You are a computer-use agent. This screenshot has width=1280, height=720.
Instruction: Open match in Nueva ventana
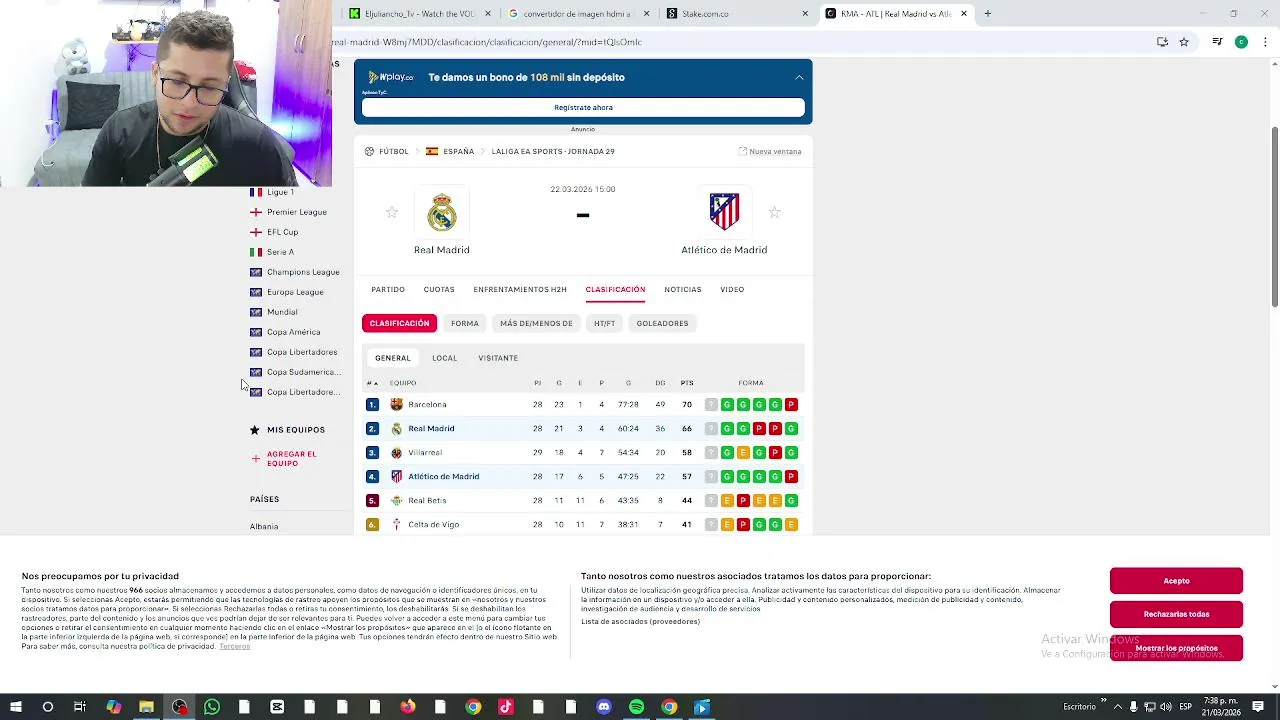click(770, 151)
